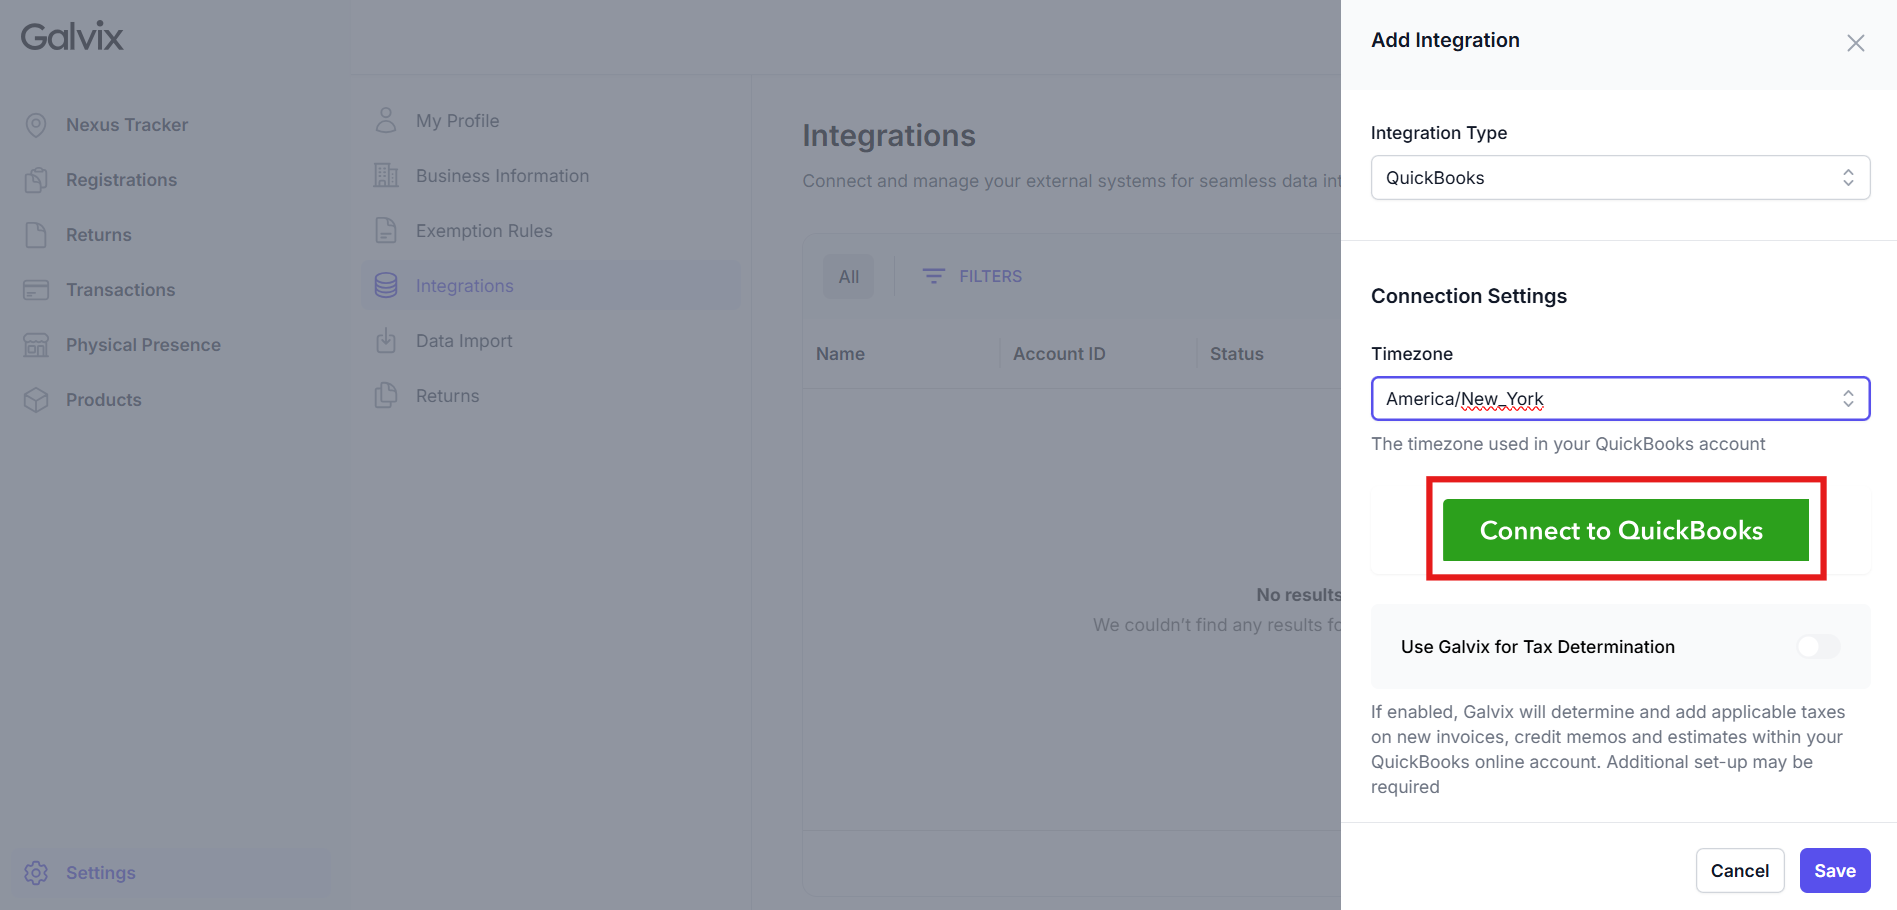Screen dimensions: 1897x910
Task: Go to Exemption Rules
Action: [x=484, y=231]
